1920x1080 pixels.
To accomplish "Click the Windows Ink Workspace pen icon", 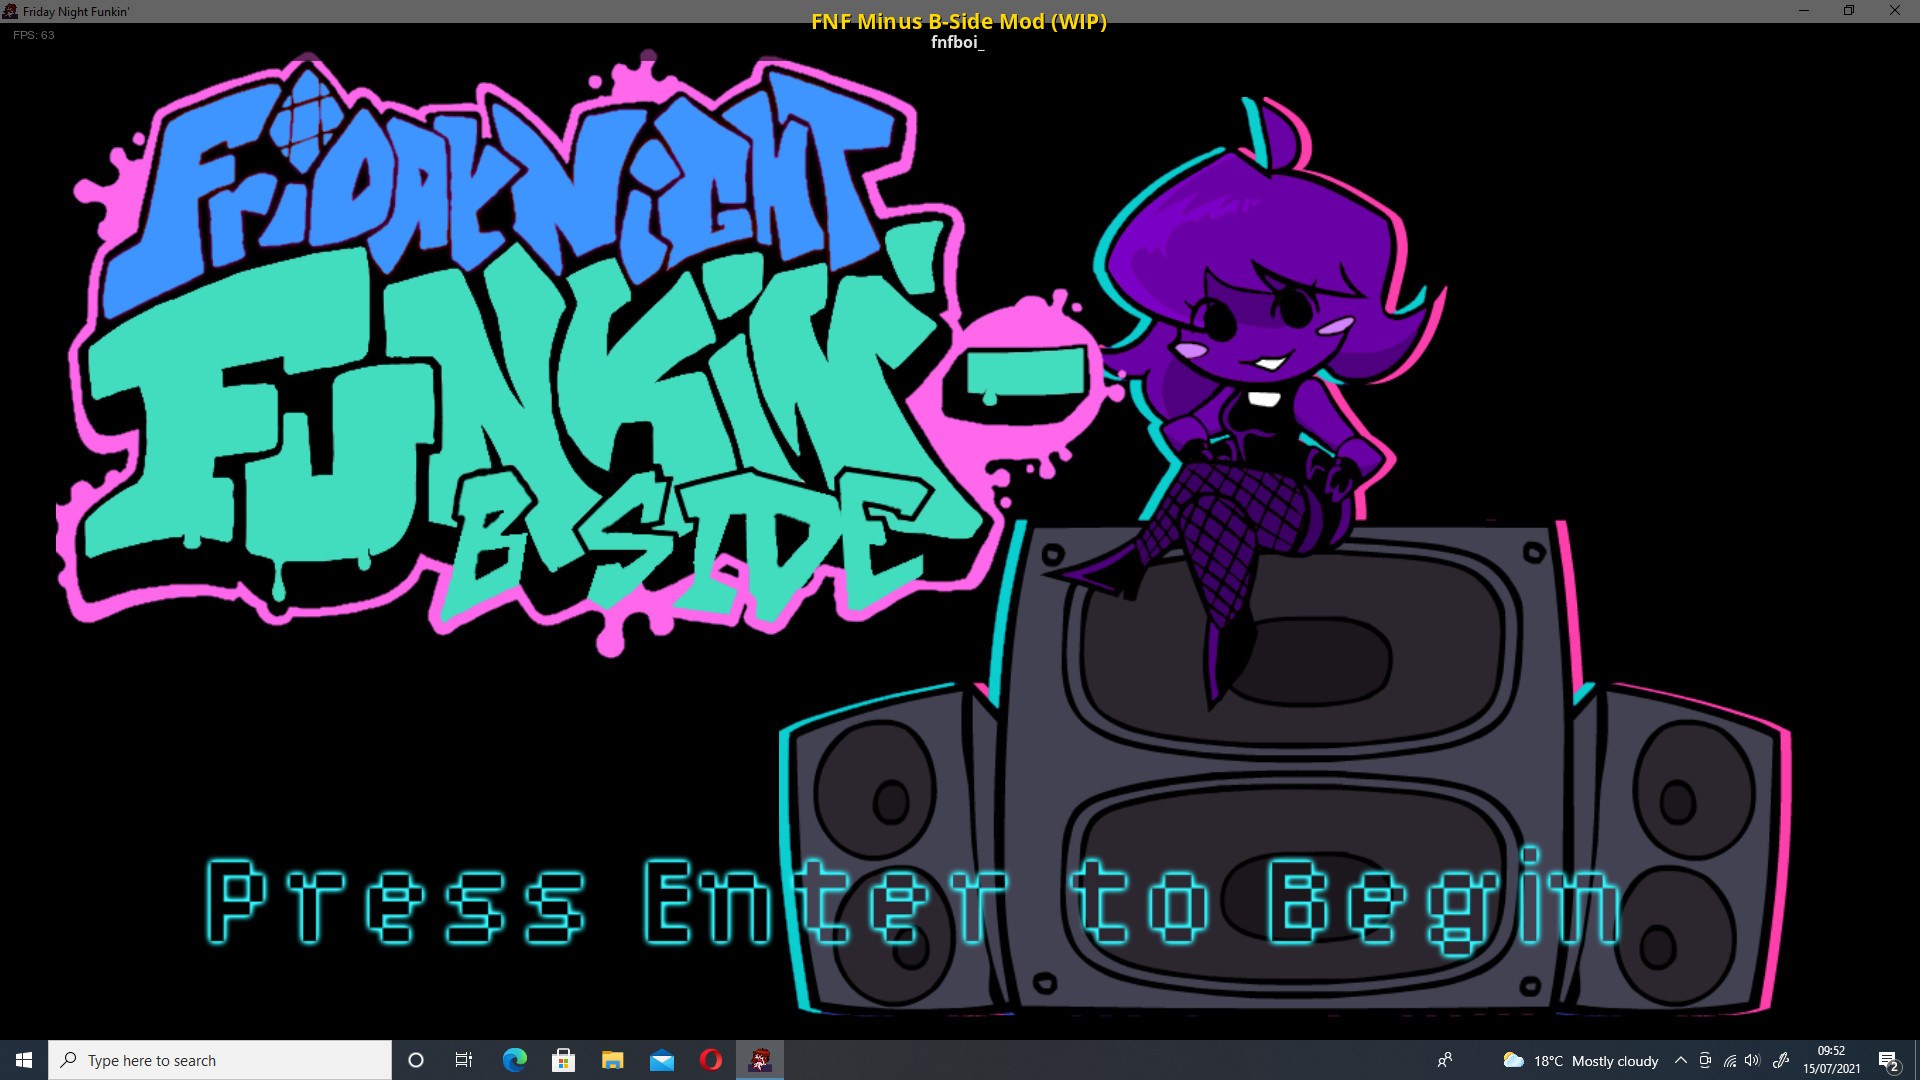I will (x=1780, y=1060).
